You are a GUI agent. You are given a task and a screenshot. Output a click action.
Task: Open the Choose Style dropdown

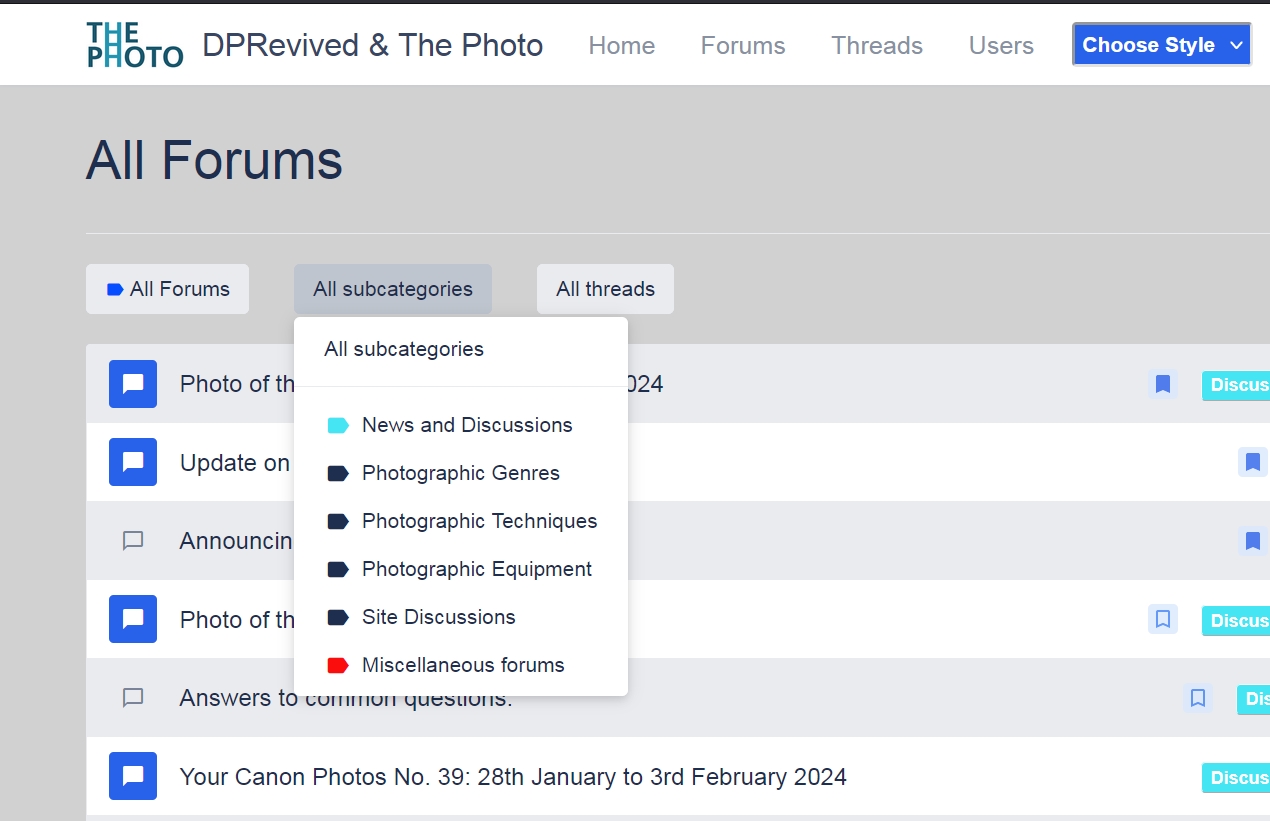click(1161, 45)
